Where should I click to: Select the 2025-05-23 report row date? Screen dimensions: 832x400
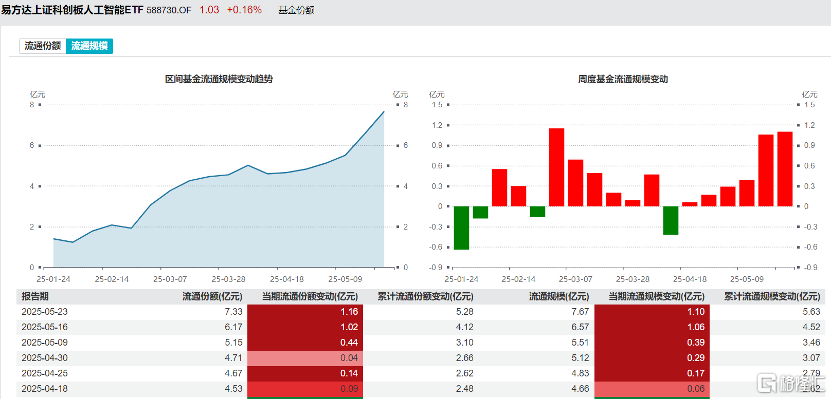pos(45,312)
